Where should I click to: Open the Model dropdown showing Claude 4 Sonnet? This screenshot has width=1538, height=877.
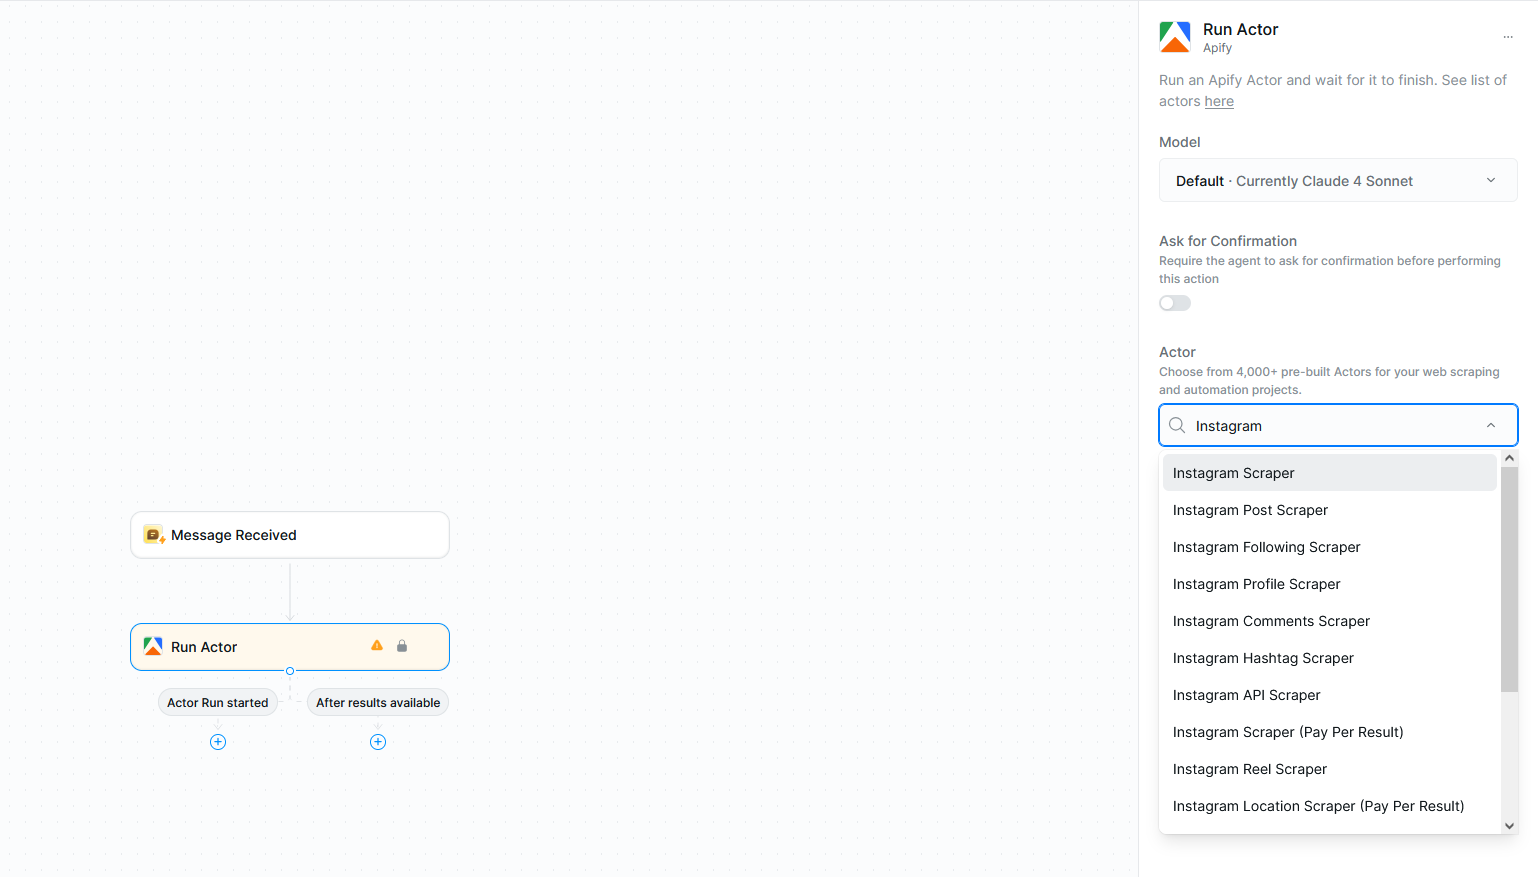click(1337, 180)
